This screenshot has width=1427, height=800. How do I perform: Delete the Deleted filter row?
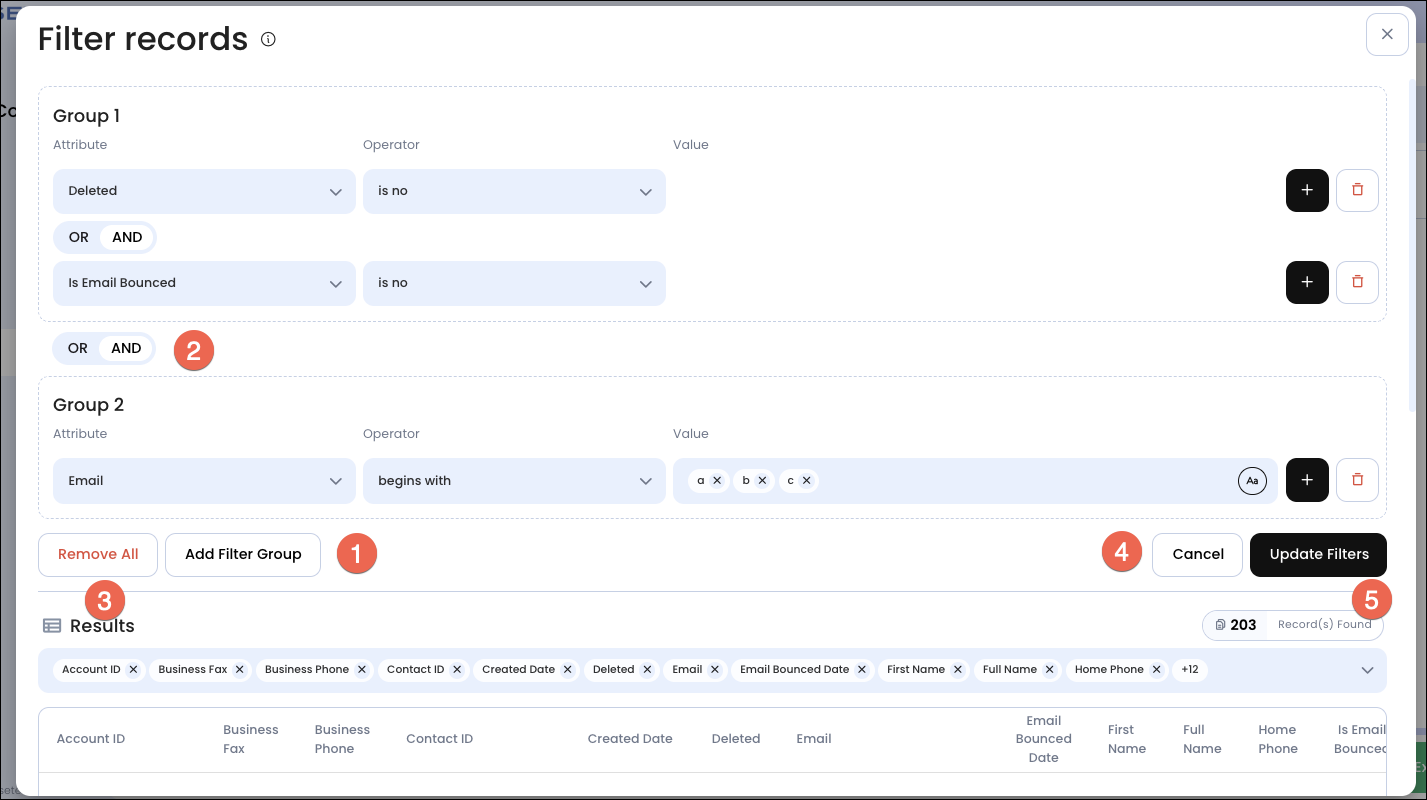[1357, 191]
